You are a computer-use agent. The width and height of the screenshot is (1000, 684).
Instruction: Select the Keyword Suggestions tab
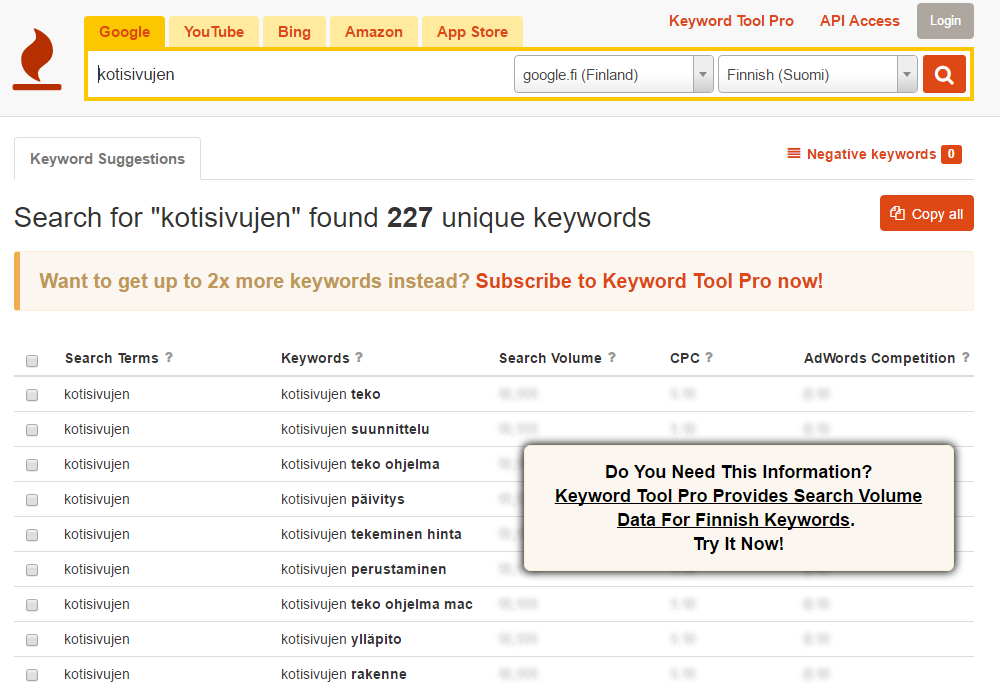point(107,159)
